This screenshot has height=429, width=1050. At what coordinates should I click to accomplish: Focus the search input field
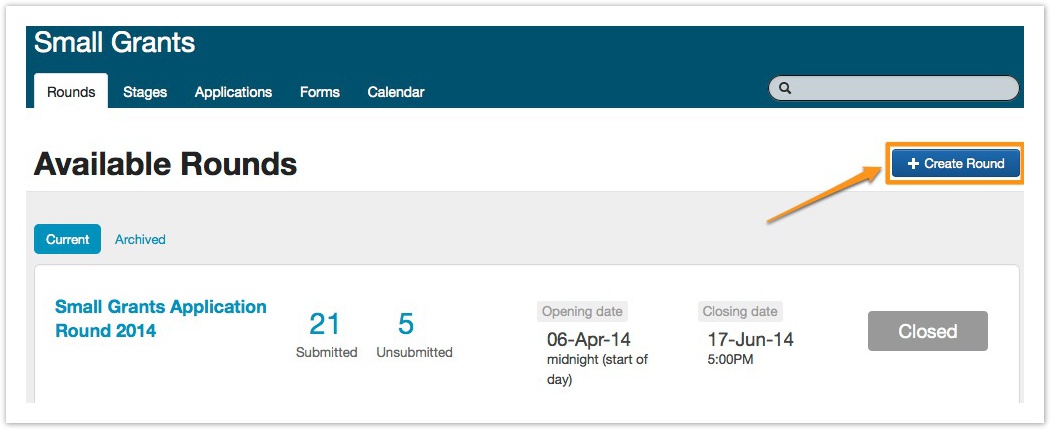(900, 89)
